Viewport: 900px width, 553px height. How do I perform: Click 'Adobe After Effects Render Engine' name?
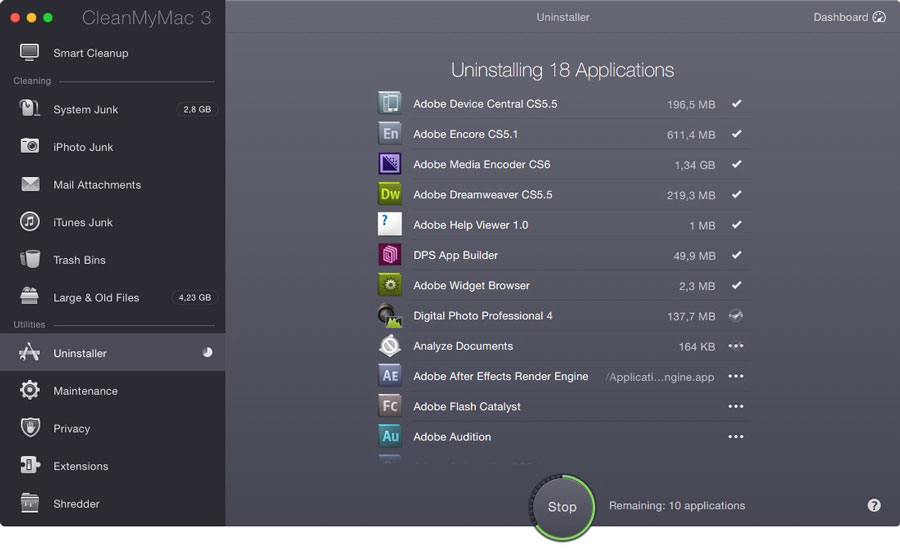501,376
